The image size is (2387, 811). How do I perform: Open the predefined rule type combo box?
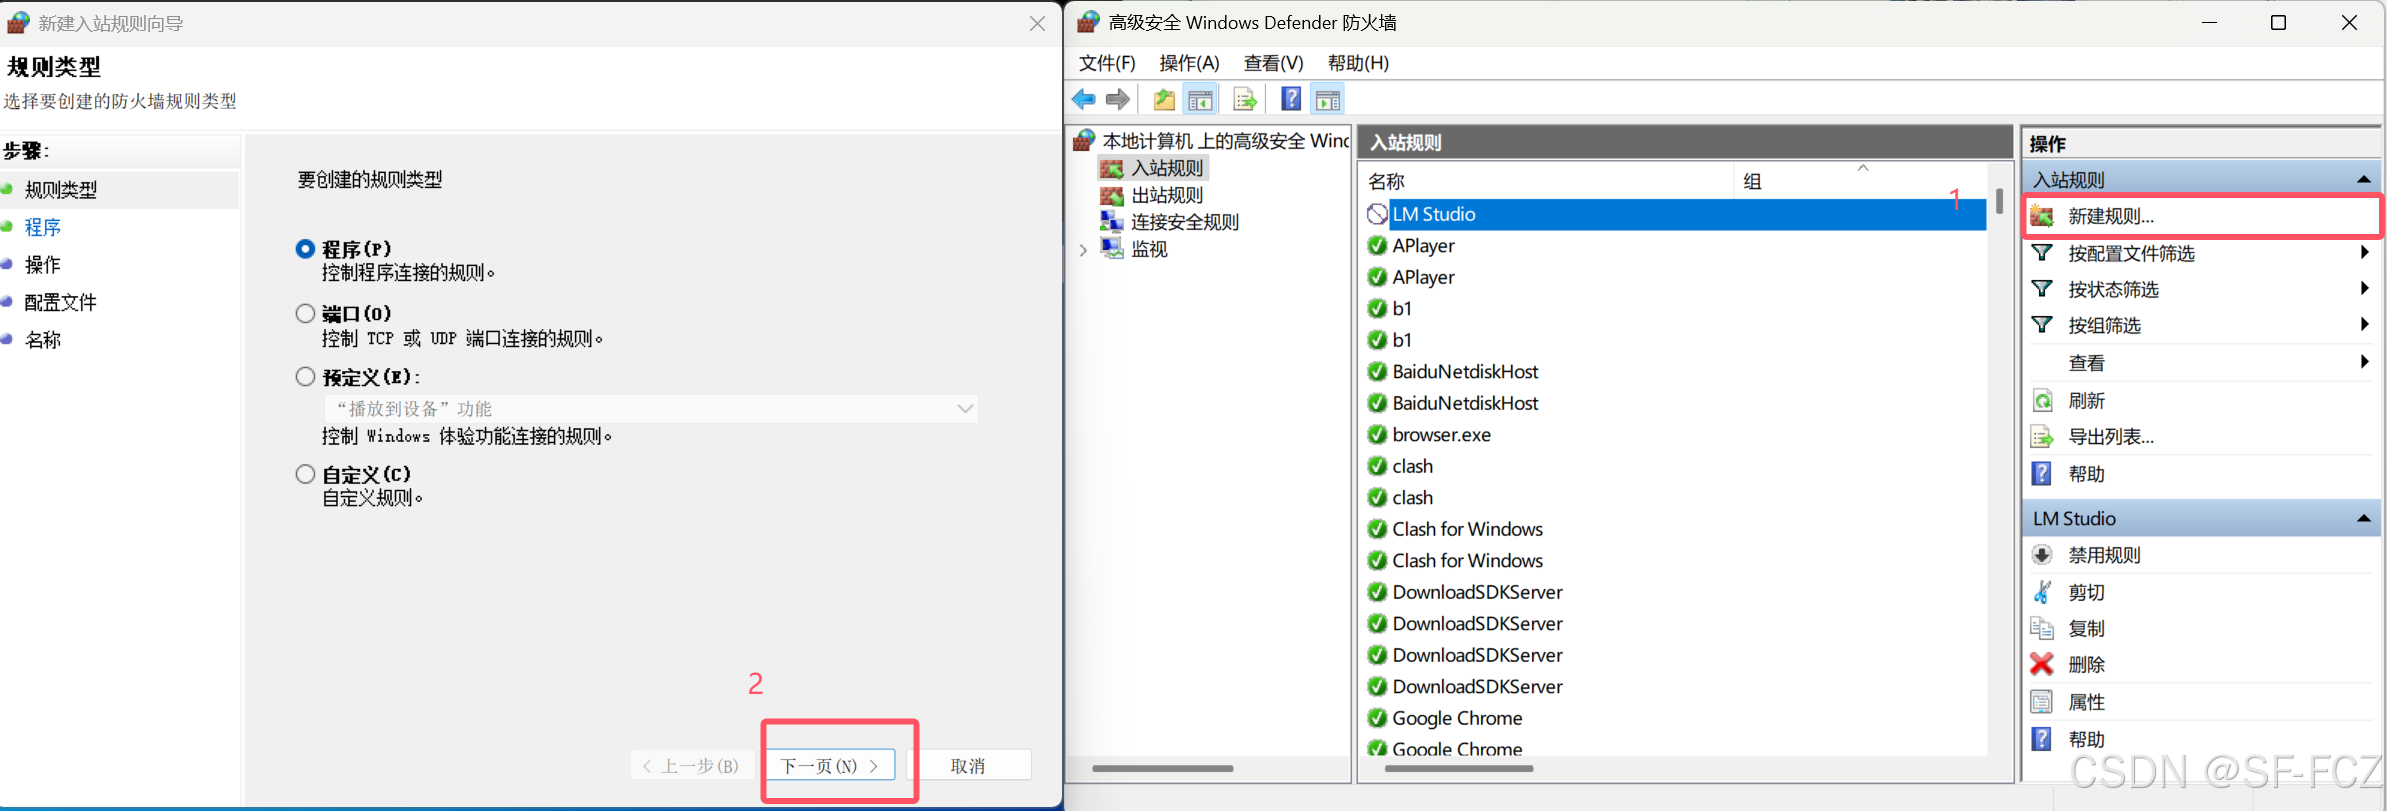651,408
